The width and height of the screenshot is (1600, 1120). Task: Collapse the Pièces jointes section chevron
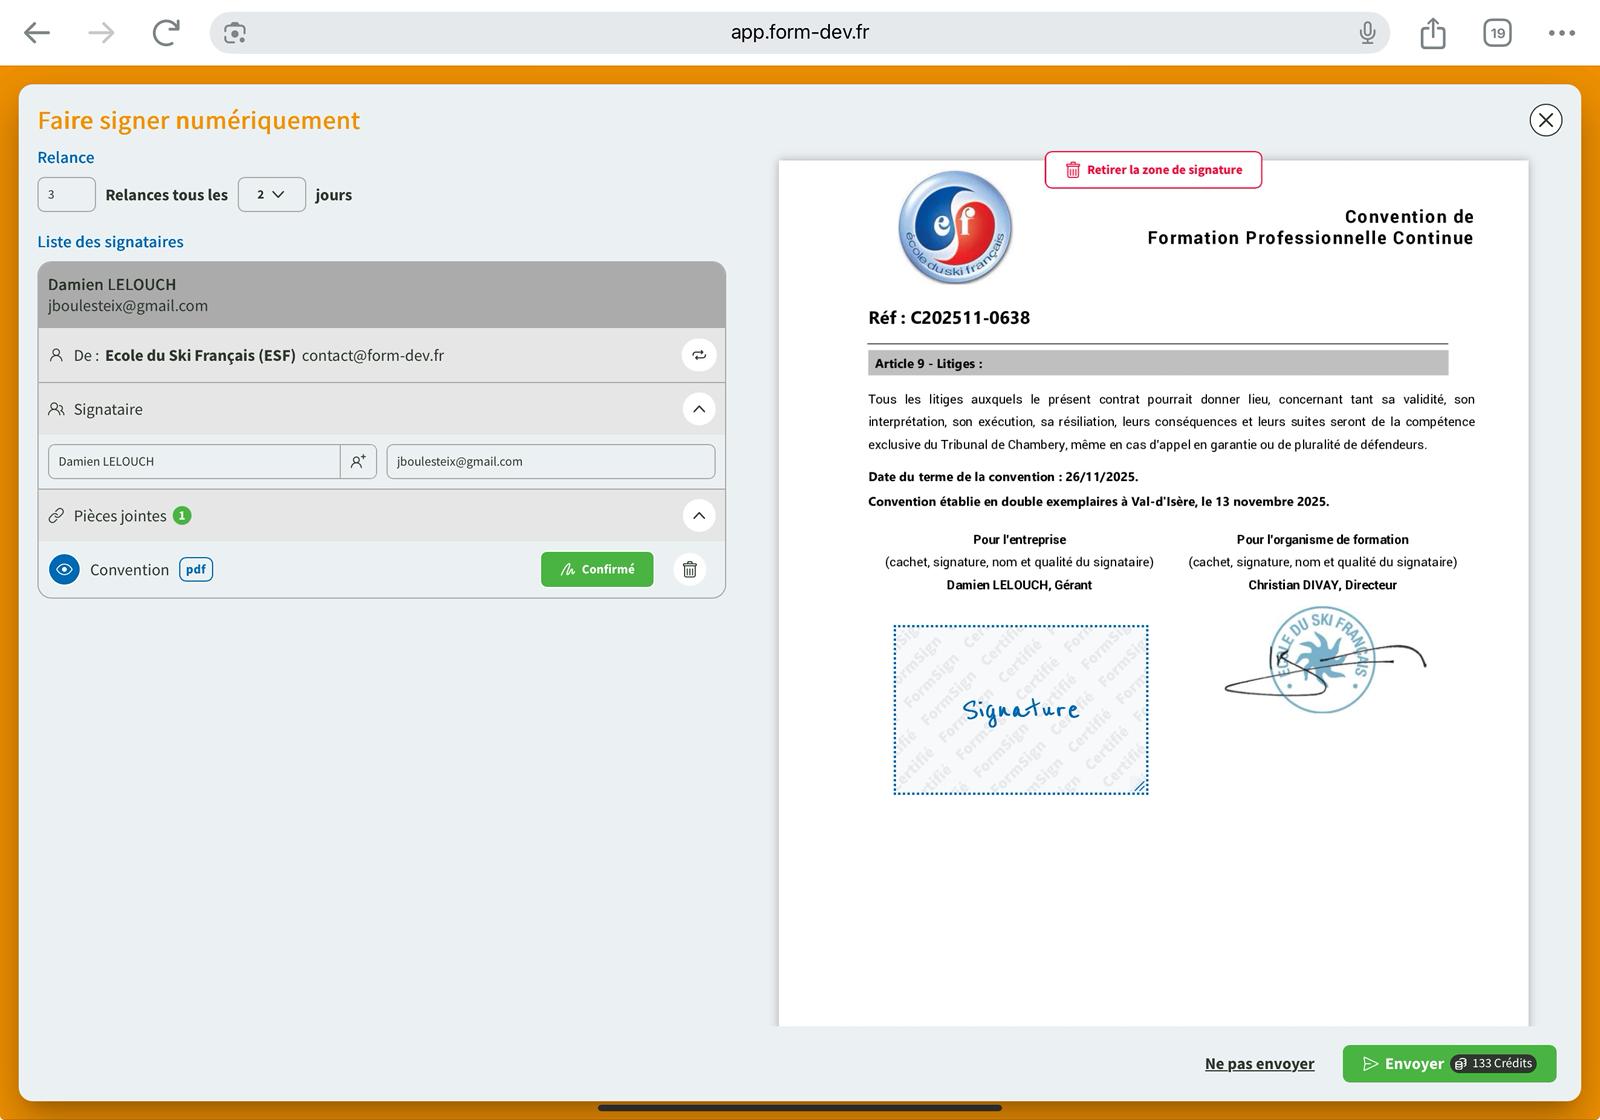coord(699,515)
